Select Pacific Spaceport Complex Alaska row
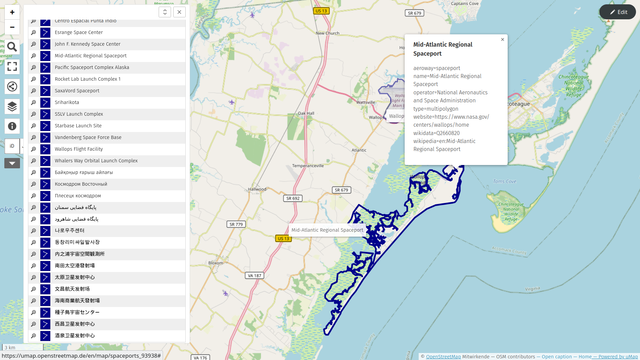640x360 pixels. pos(107,67)
